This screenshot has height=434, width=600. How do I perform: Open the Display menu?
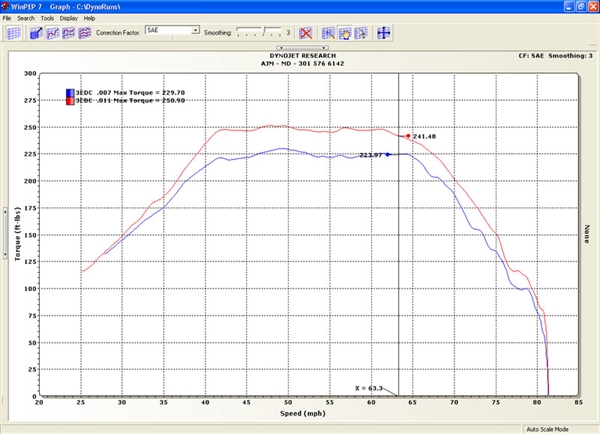pos(68,18)
